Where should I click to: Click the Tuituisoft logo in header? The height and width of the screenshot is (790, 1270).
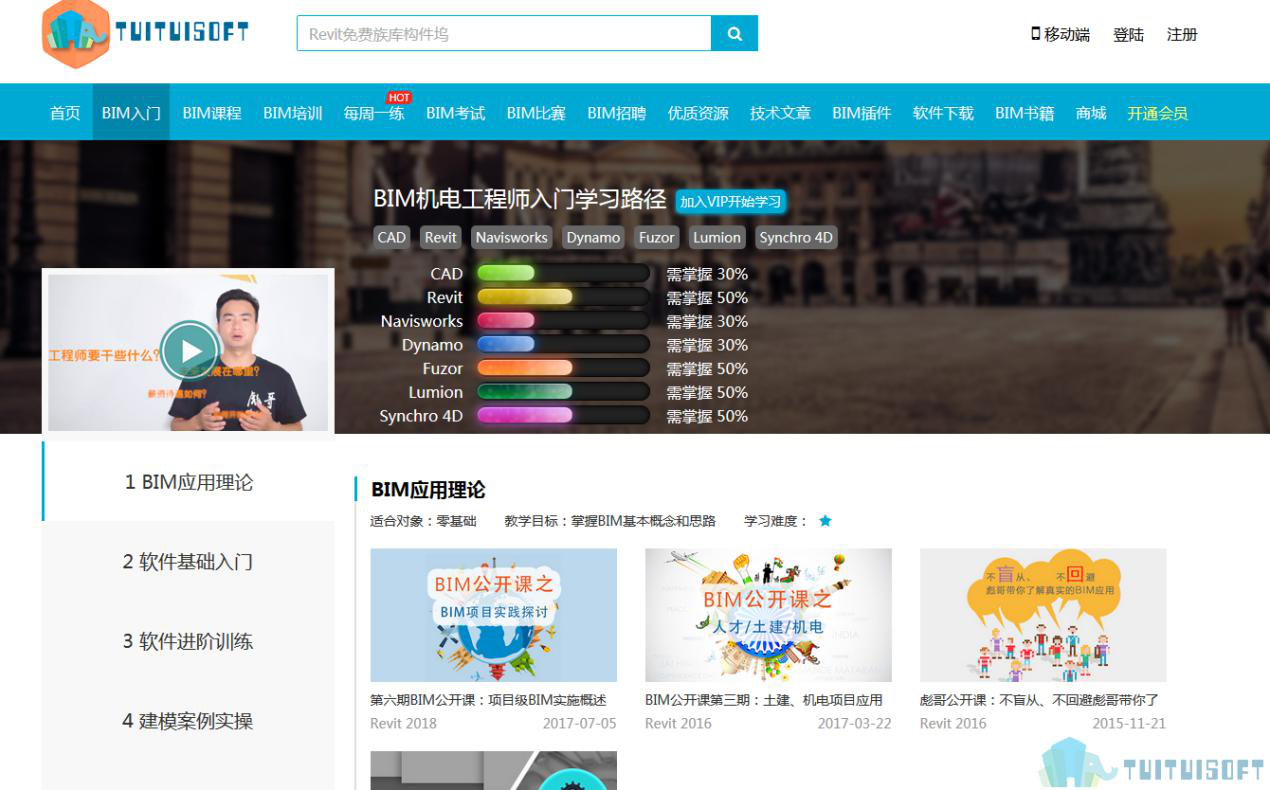click(x=145, y=33)
